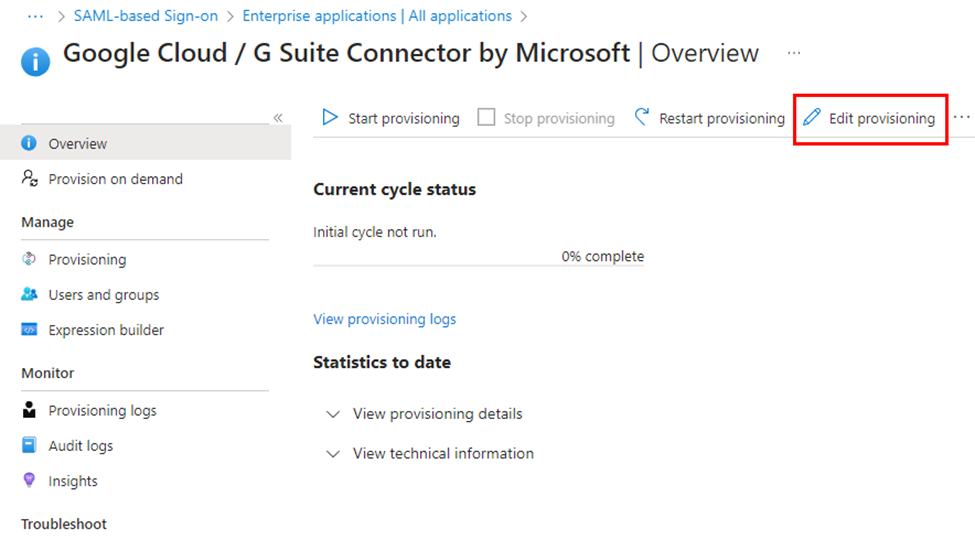The width and height of the screenshot is (975, 539).
Task: Navigate to Enterprise applications breadcrumb
Action: (376, 16)
